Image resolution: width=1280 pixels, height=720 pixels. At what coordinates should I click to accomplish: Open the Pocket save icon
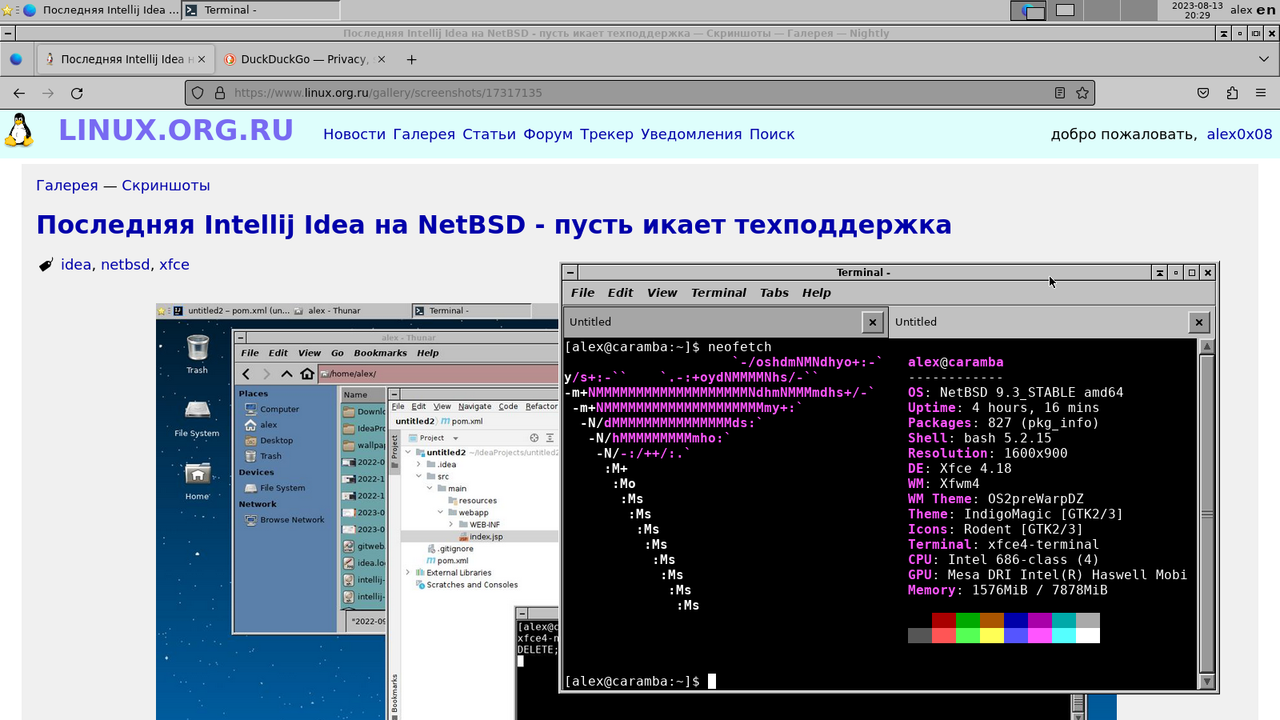(x=1204, y=93)
